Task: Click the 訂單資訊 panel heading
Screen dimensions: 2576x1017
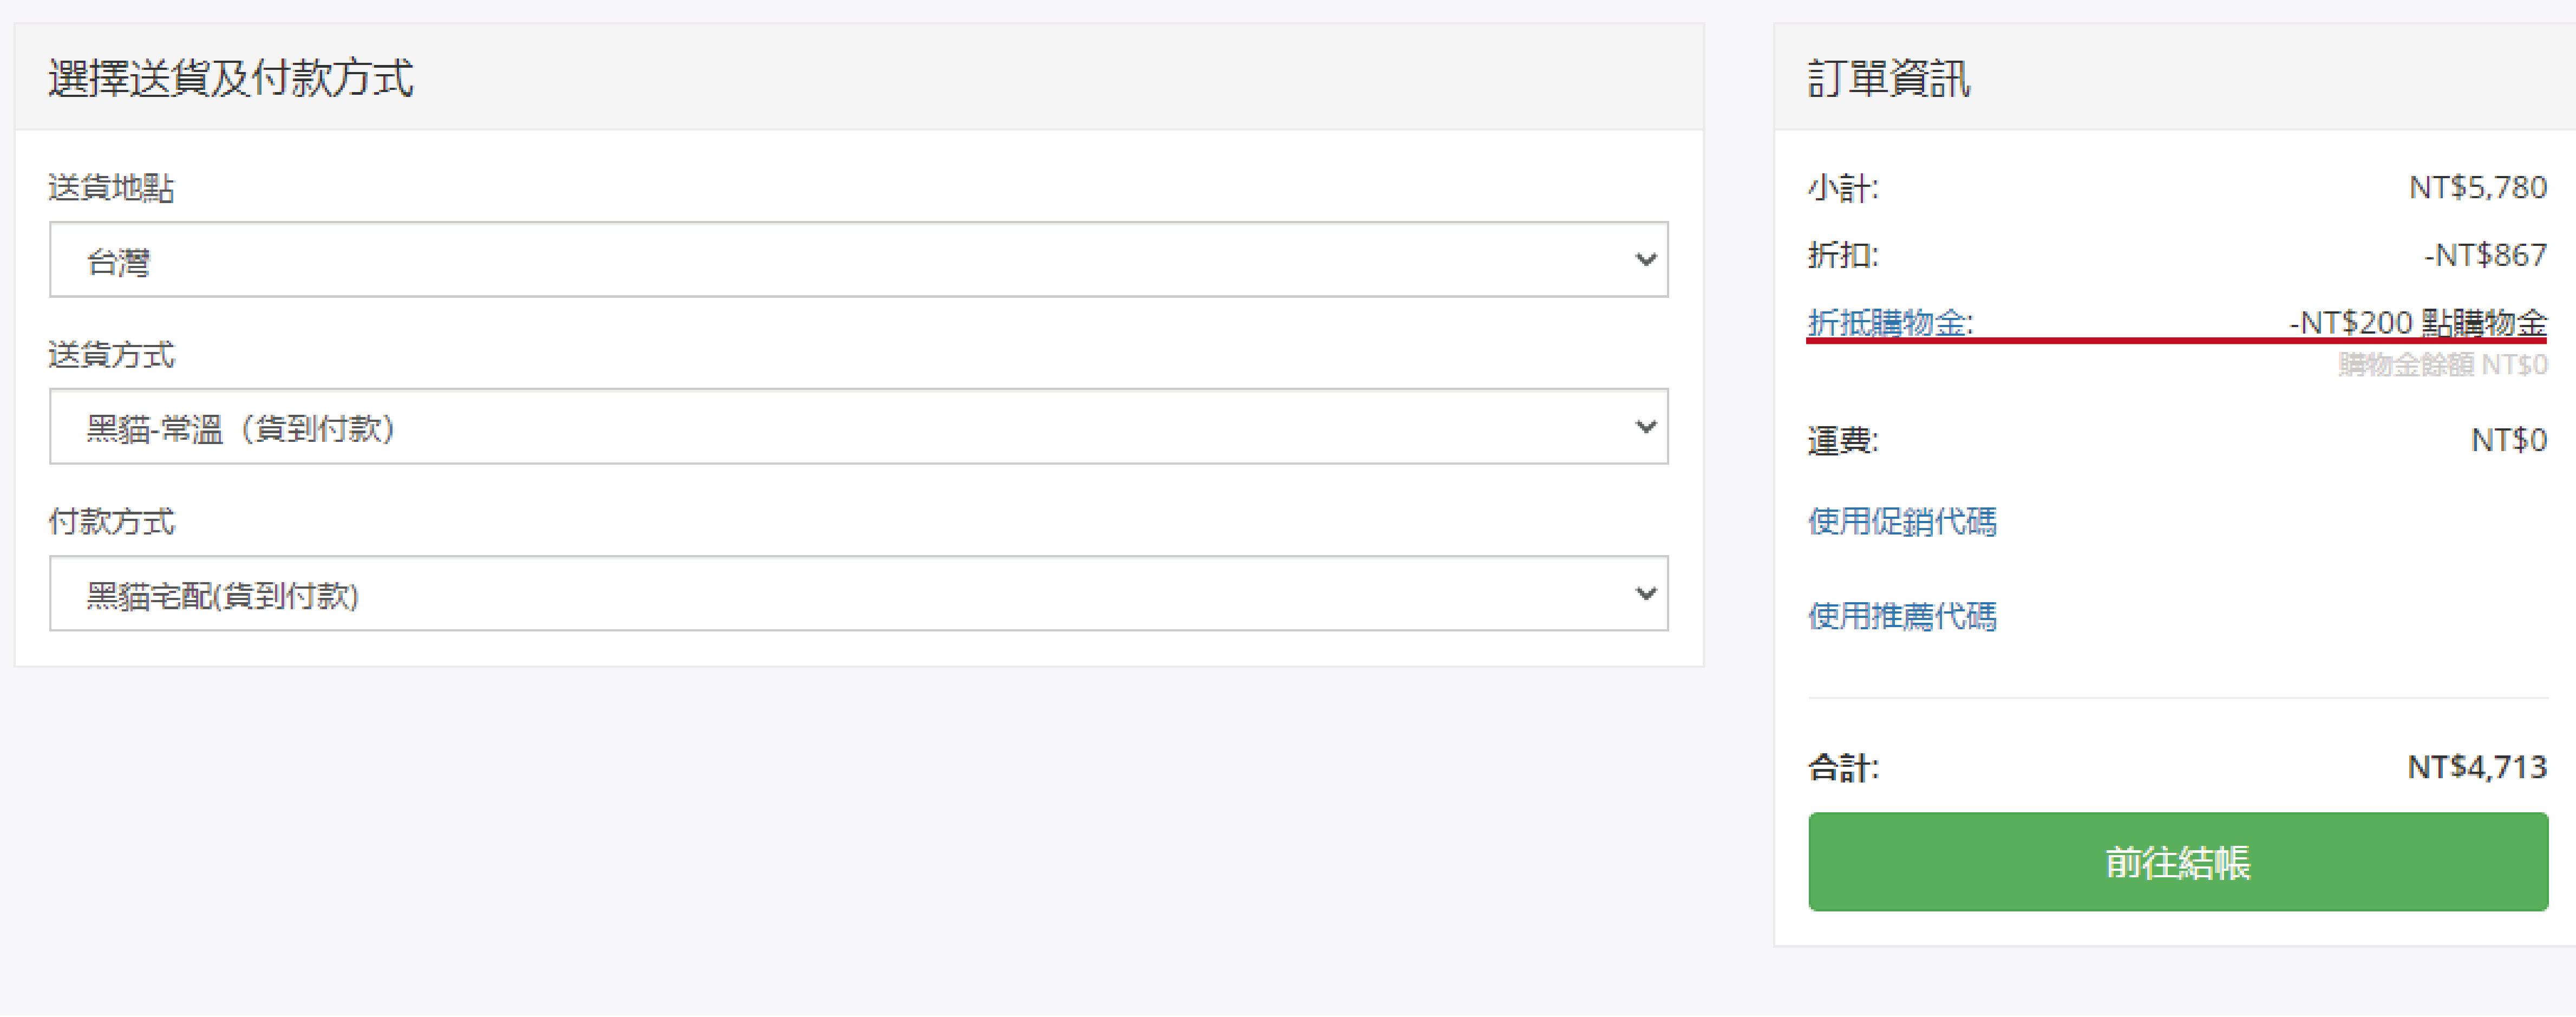Action: pos(1888,78)
